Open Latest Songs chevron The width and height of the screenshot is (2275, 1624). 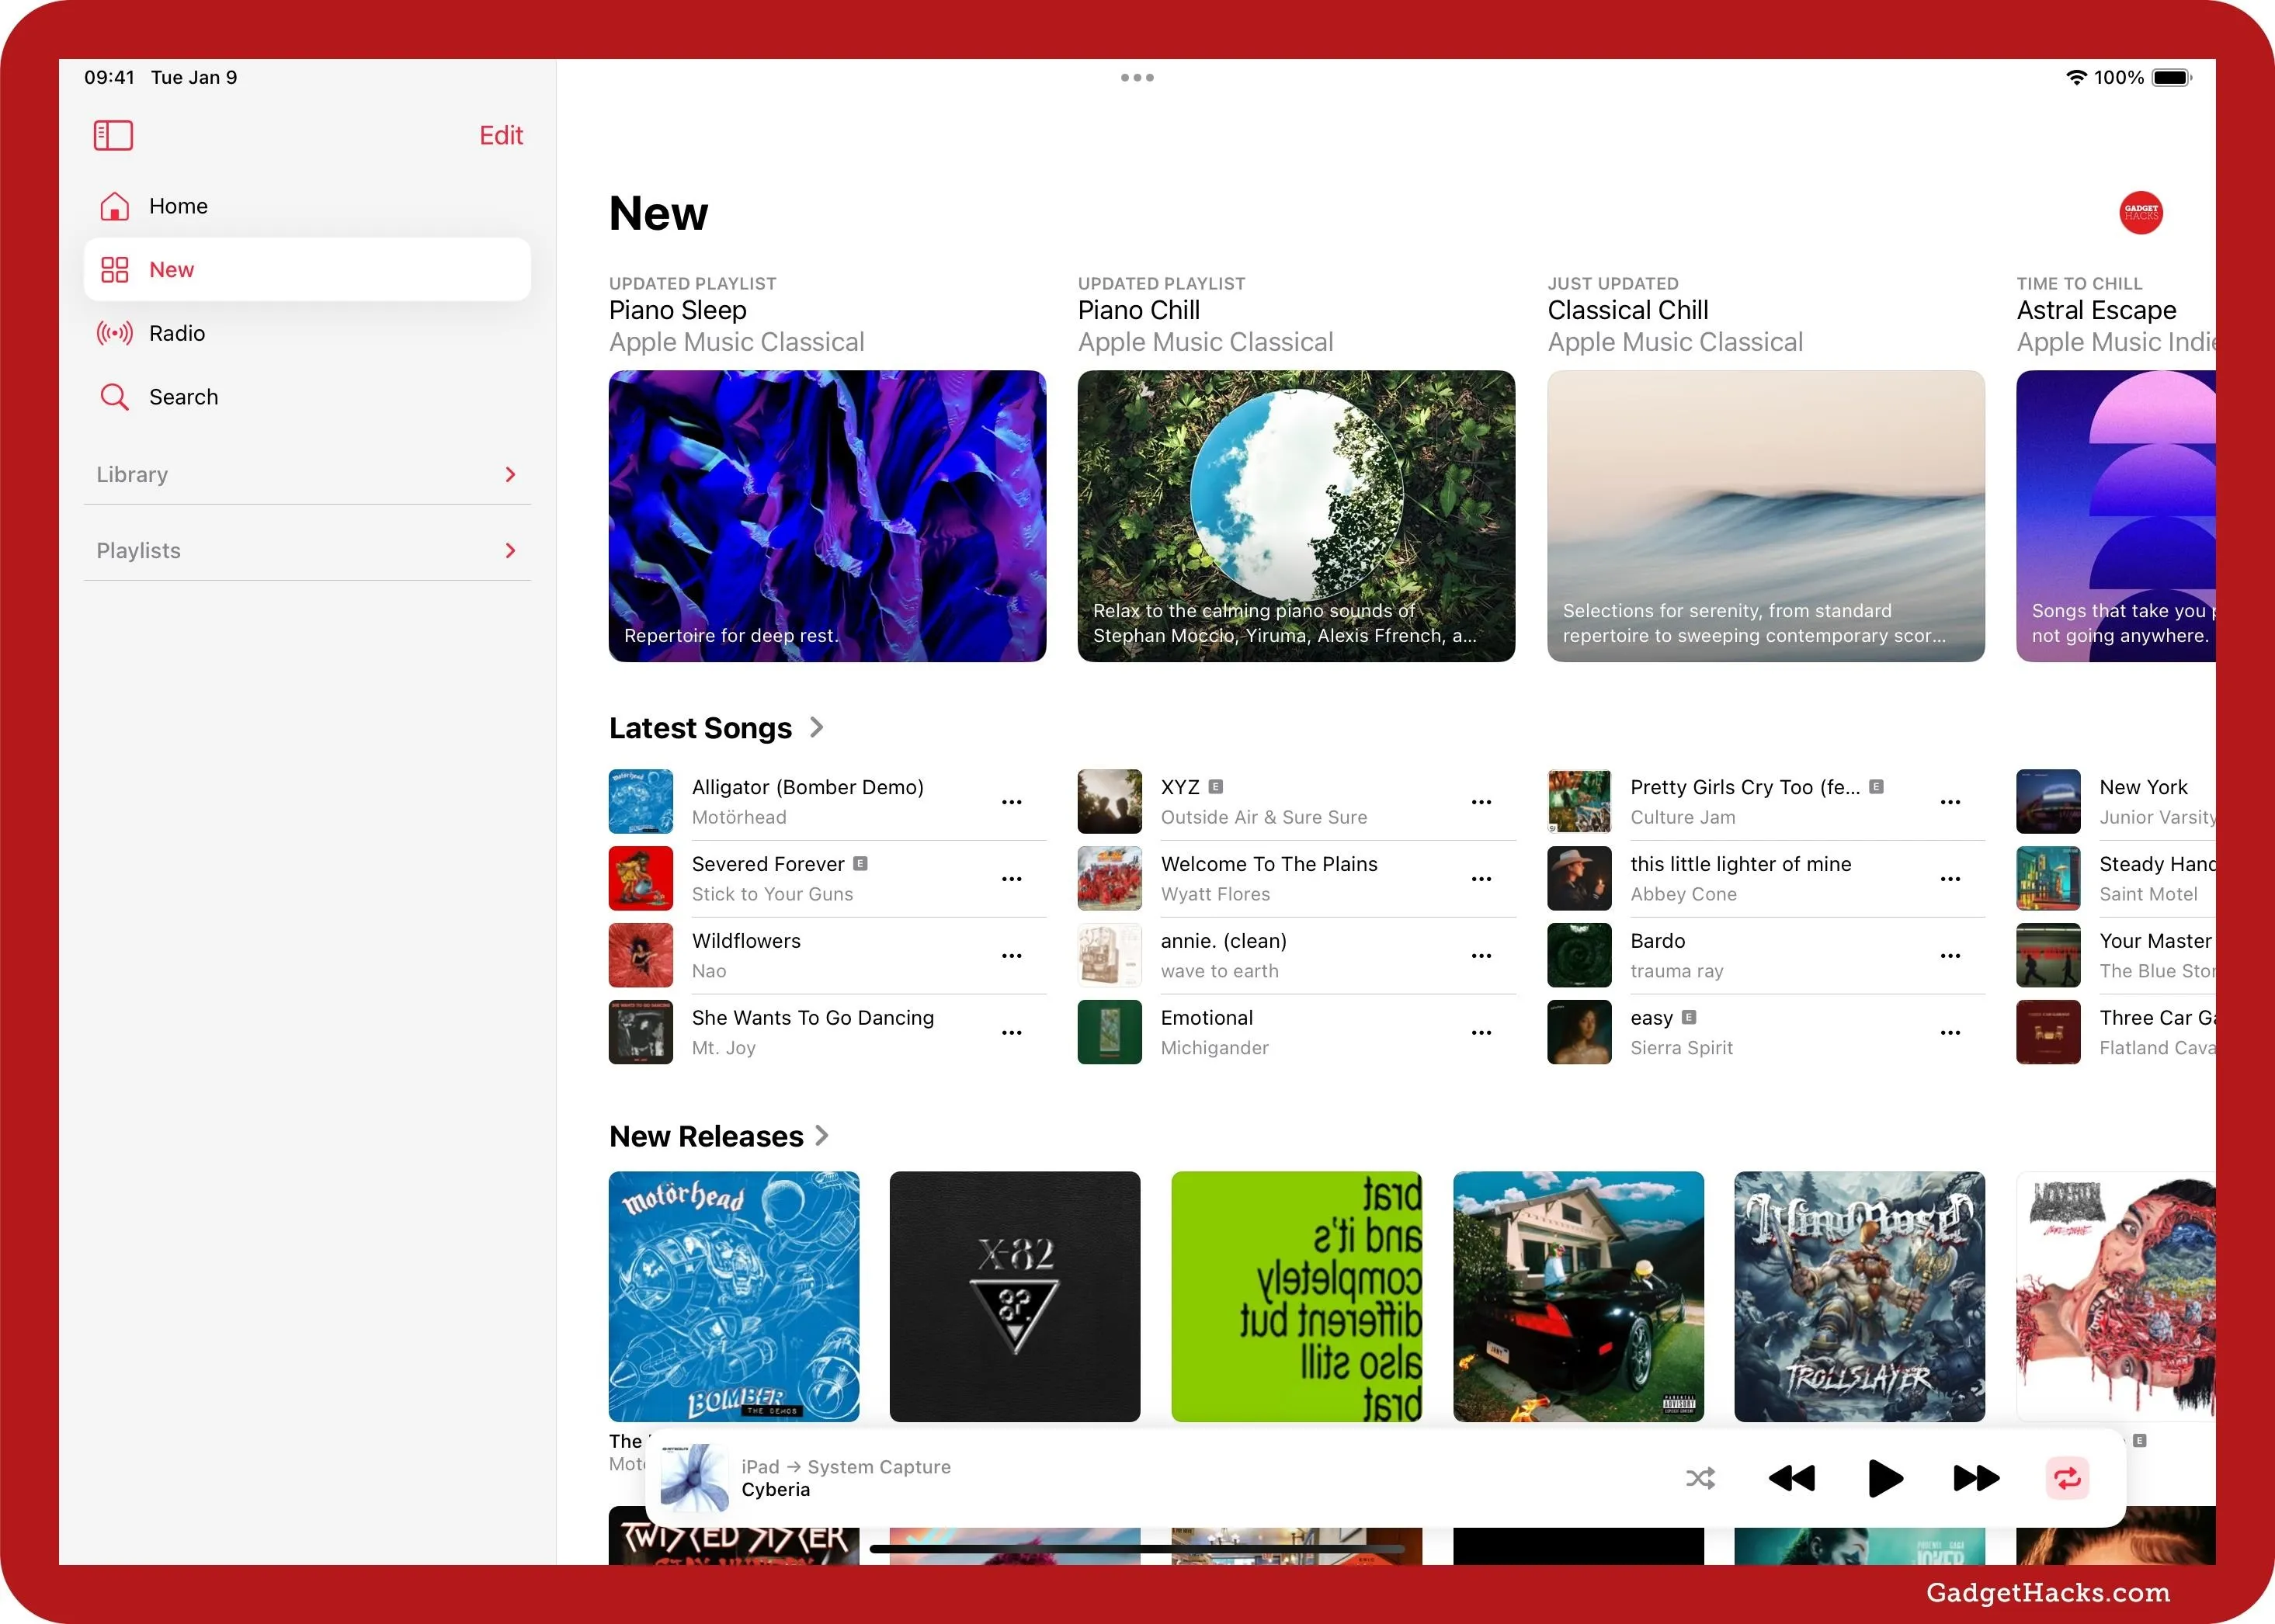tap(816, 727)
